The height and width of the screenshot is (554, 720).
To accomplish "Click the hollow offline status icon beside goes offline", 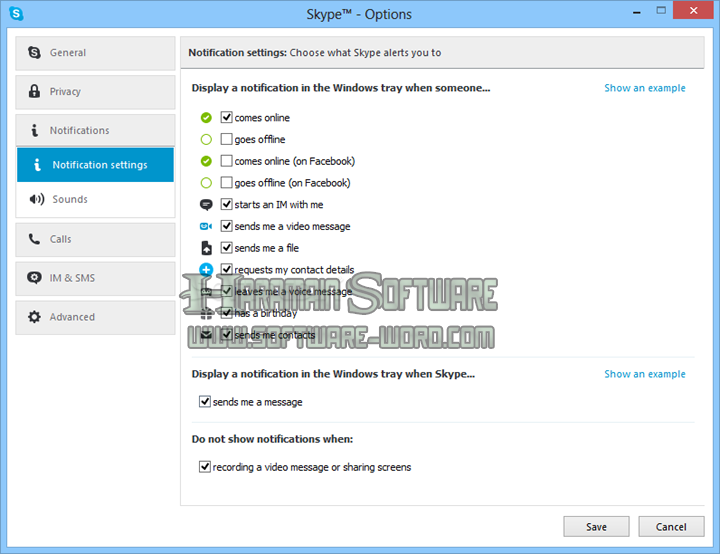I will (x=206, y=139).
